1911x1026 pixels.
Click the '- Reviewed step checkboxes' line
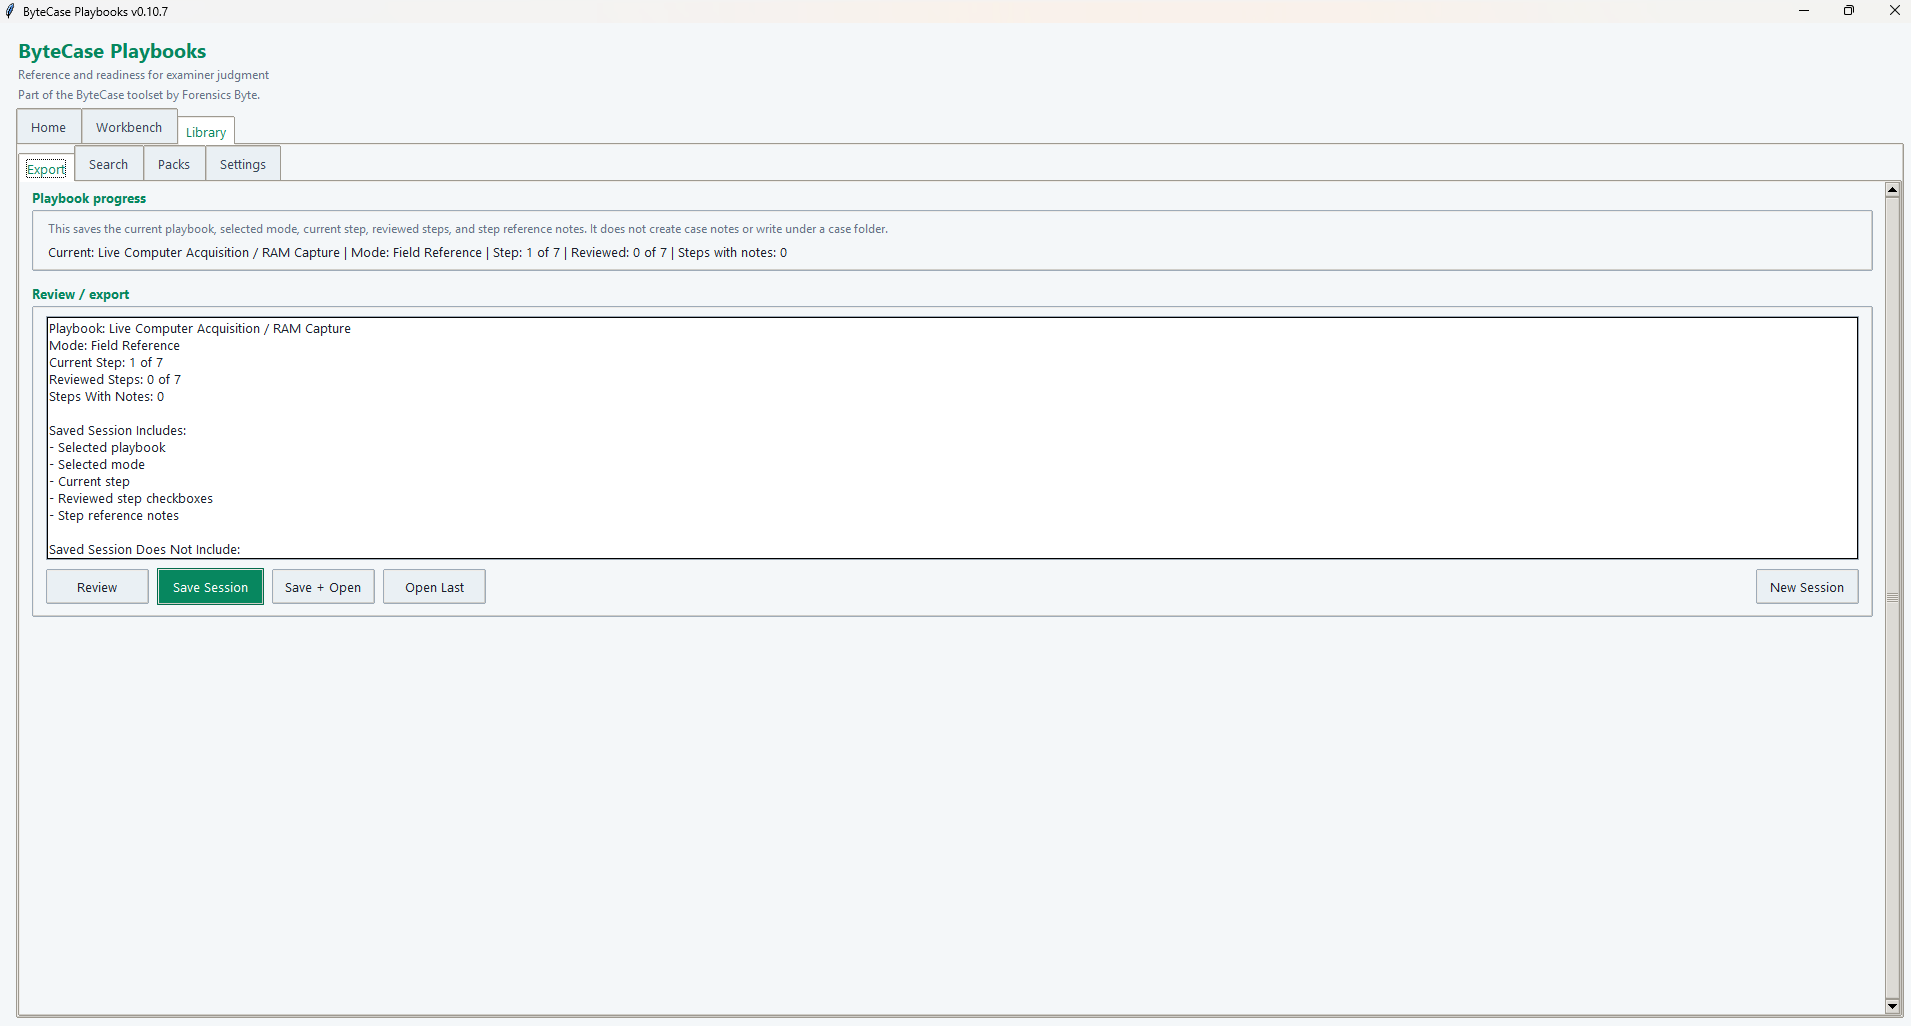coord(131,498)
